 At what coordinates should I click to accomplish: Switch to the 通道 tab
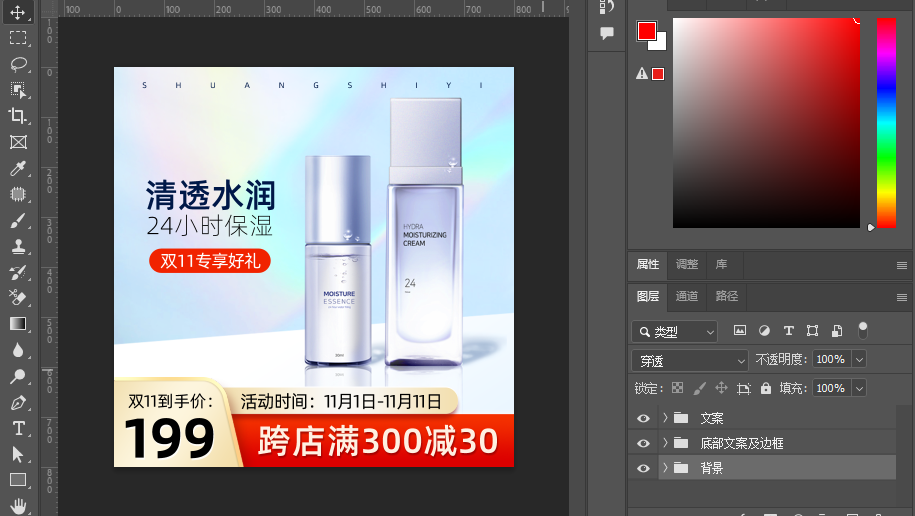[687, 296]
